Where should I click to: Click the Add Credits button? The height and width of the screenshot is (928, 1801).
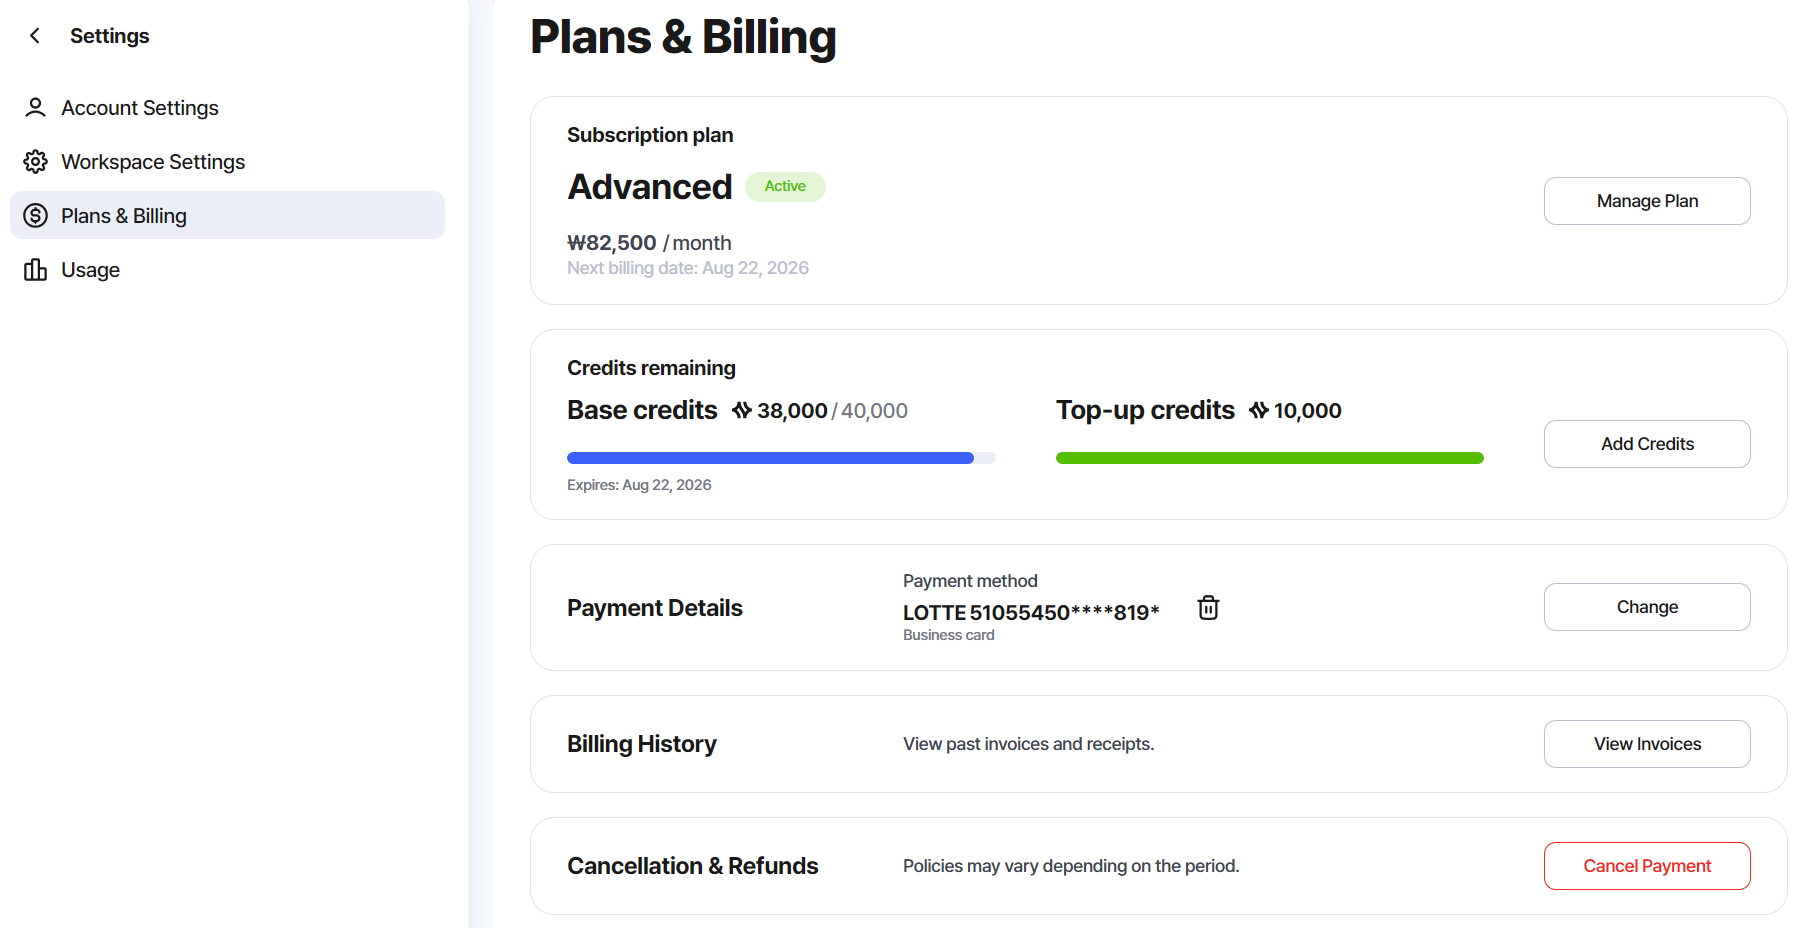coord(1647,444)
